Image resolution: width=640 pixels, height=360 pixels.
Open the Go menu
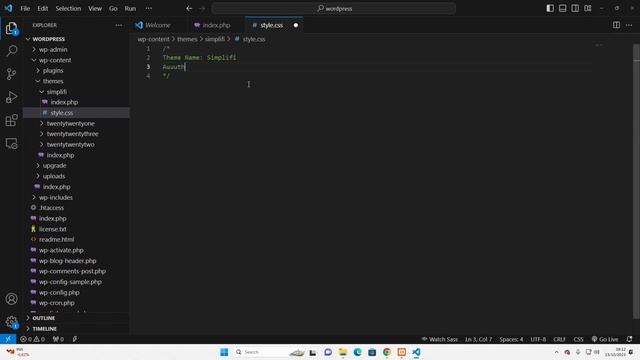pyautogui.click(x=113, y=8)
